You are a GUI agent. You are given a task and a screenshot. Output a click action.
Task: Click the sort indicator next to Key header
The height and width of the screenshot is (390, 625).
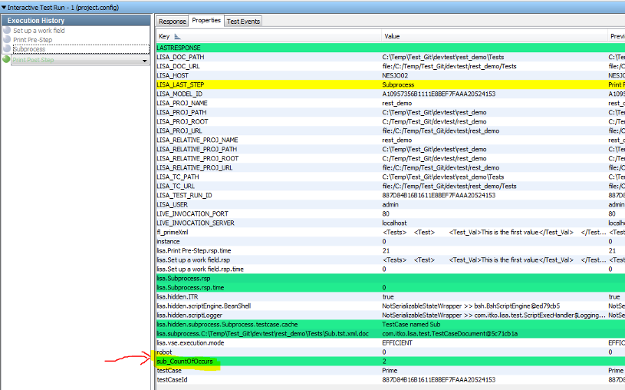177,36
